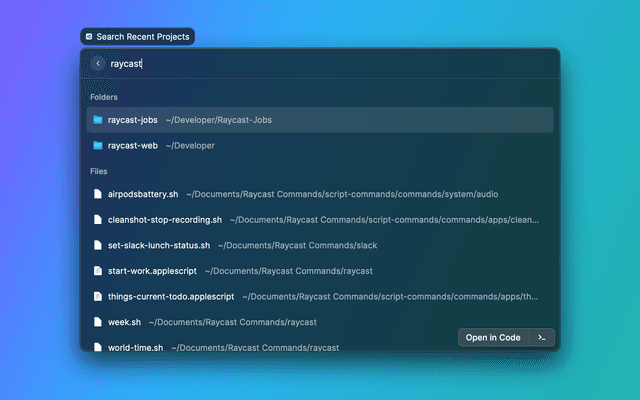Image resolution: width=640 pixels, height=400 pixels.
Task: Click the airpodsbattery.sh file icon
Action: pyautogui.click(x=98, y=194)
